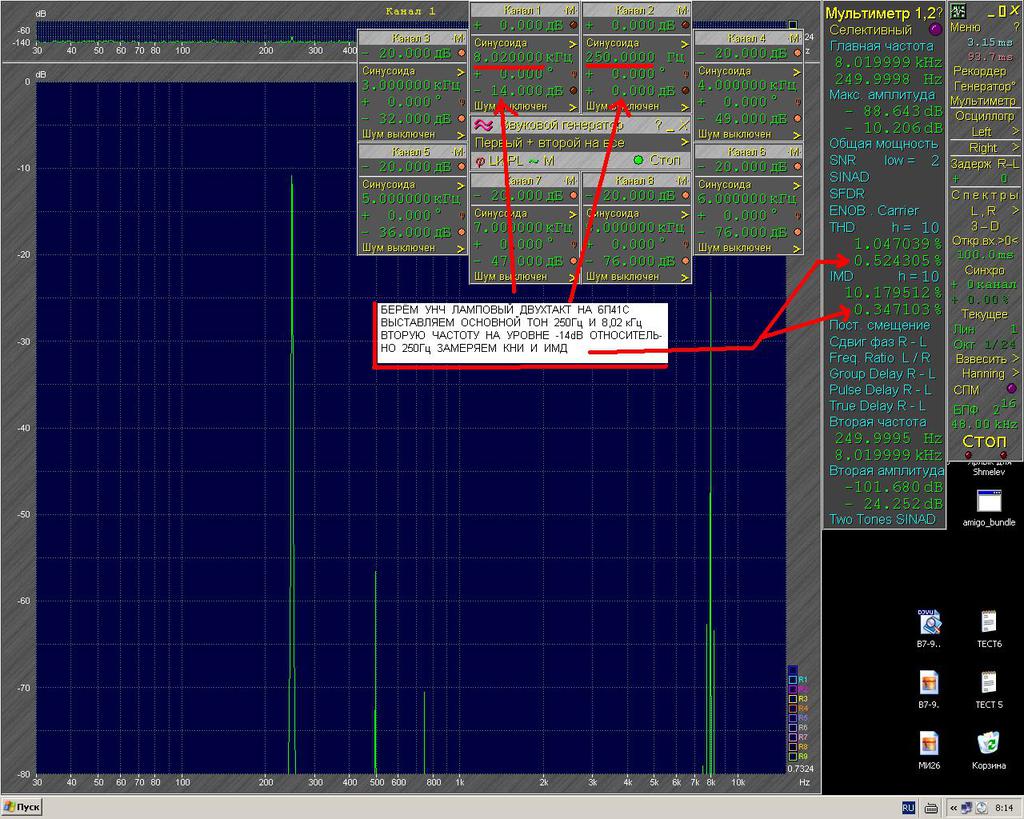Open Канал 3 Синусоида waveform selector
Viewport: 1024px width, 819px height.
pos(412,71)
